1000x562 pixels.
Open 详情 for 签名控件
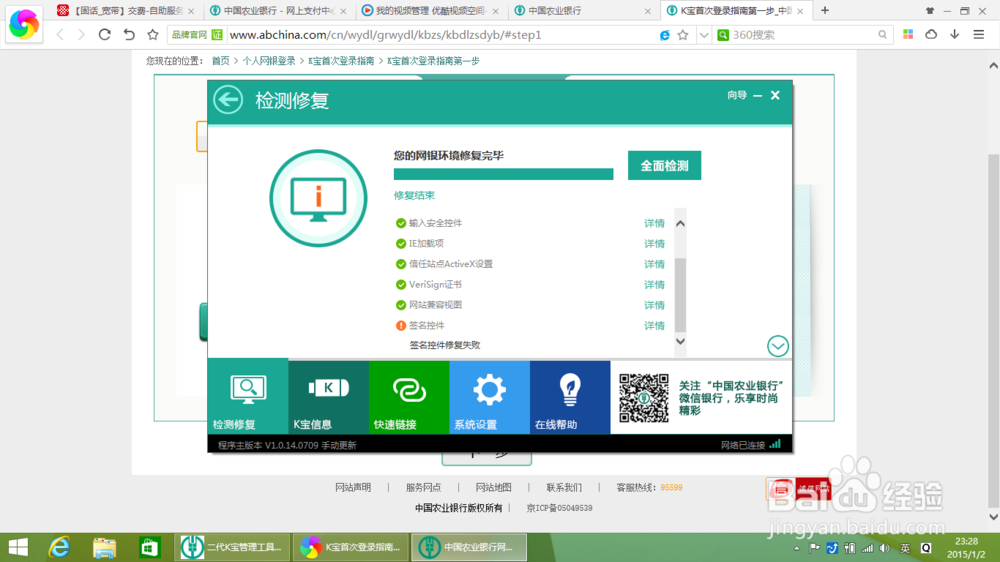pos(654,325)
